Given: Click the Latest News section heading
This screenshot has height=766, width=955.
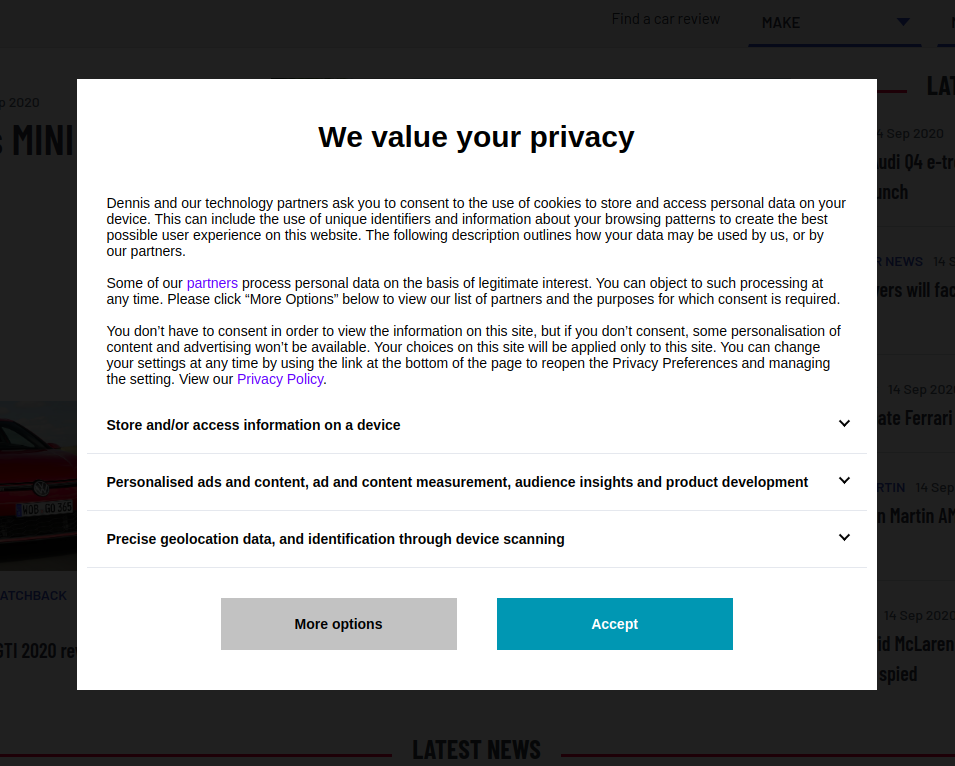Looking at the screenshot, I should (x=476, y=750).
